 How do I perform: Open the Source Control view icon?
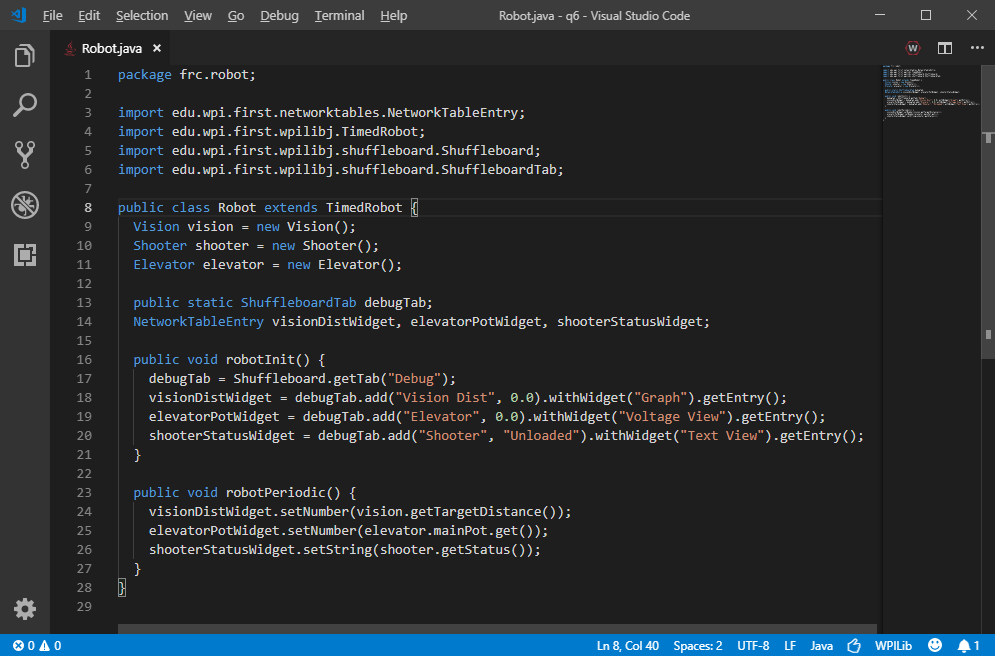(25, 155)
